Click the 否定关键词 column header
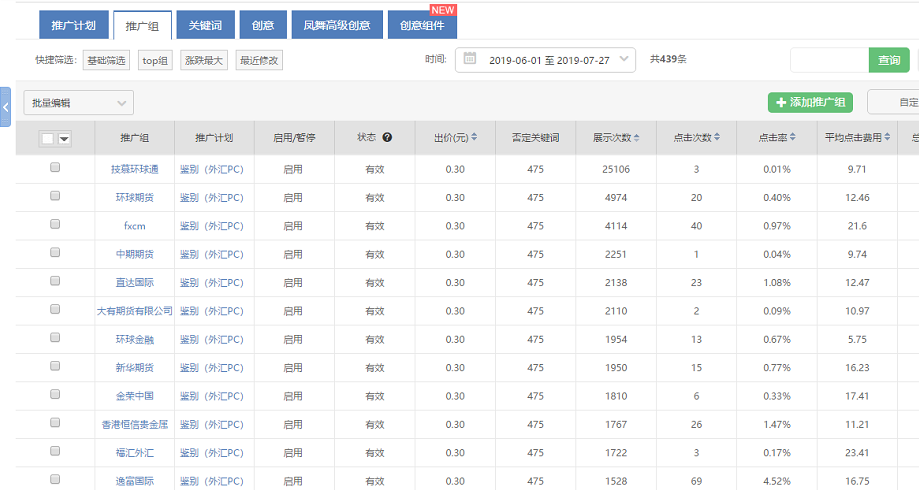This screenshot has width=919, height=490. pyautogui.click(x=535, y=138)
